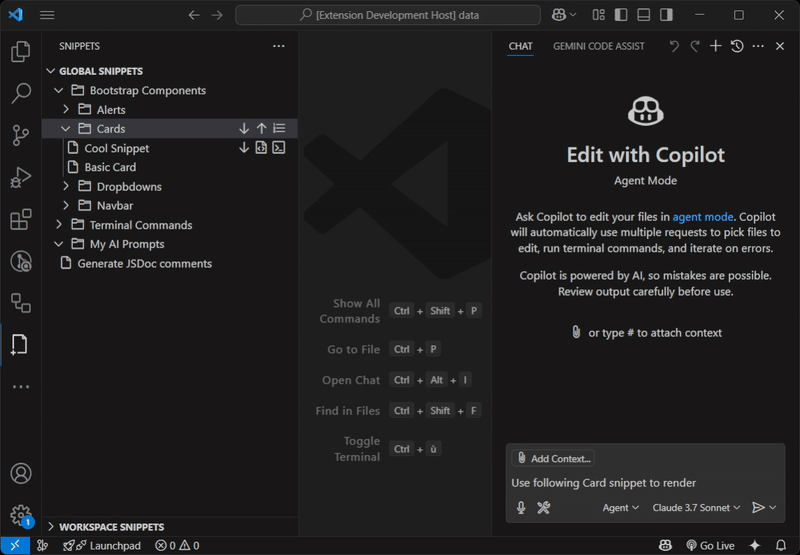Viewport: 800px width, 555px height.
Task: Show additional views ellipsis in activity bar
Action: (20, 387)
